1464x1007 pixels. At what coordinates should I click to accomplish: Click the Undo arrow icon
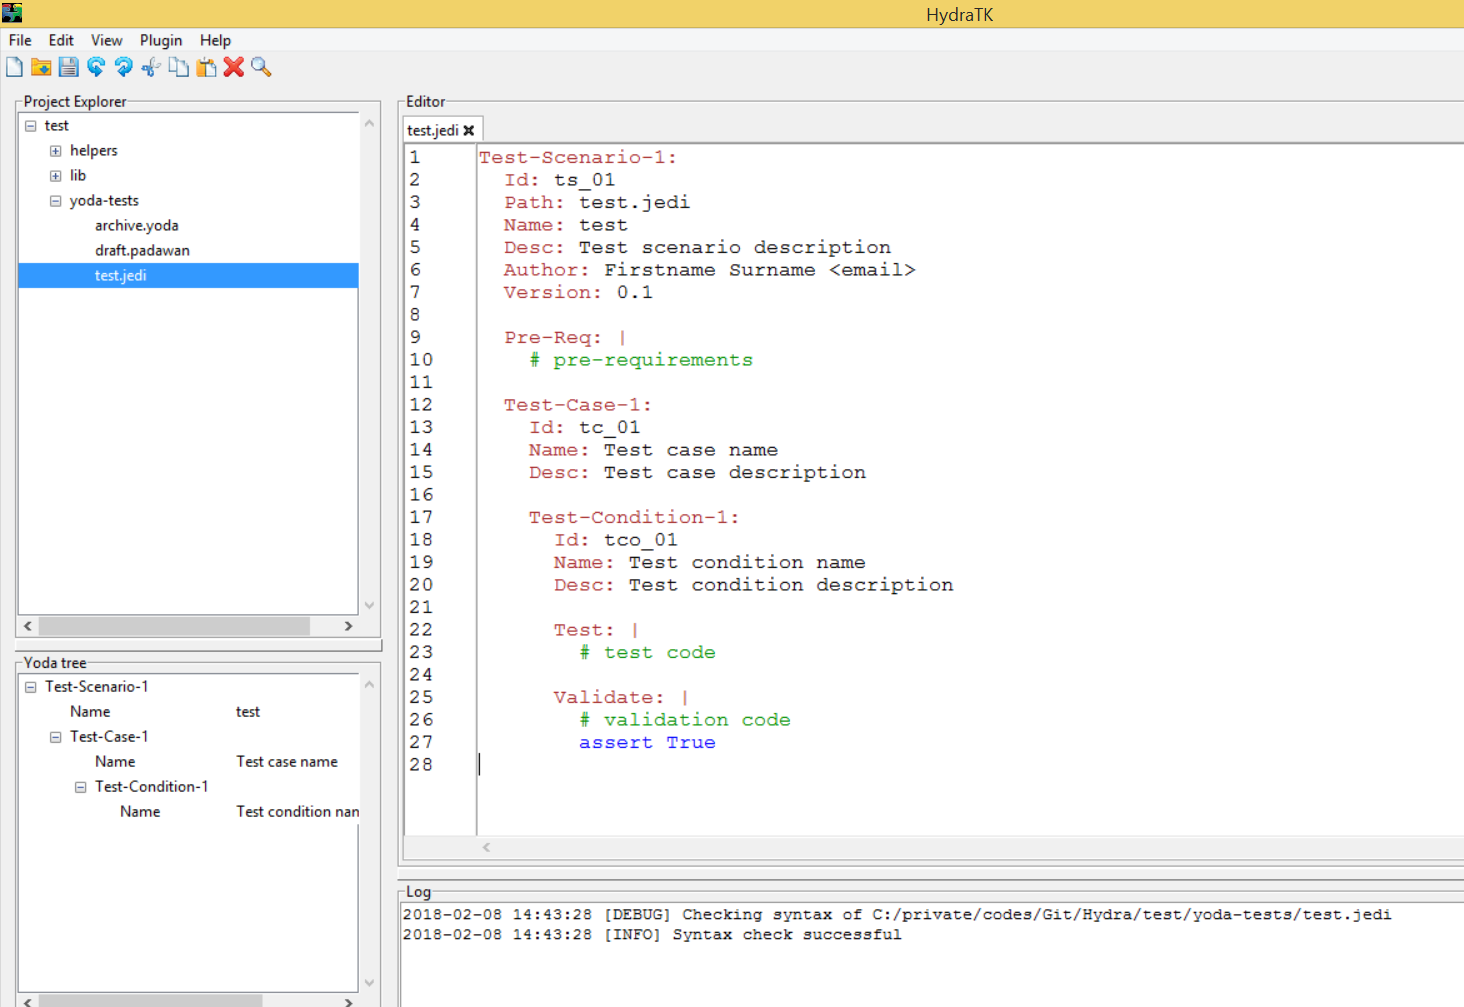click(x=96, y=67)
